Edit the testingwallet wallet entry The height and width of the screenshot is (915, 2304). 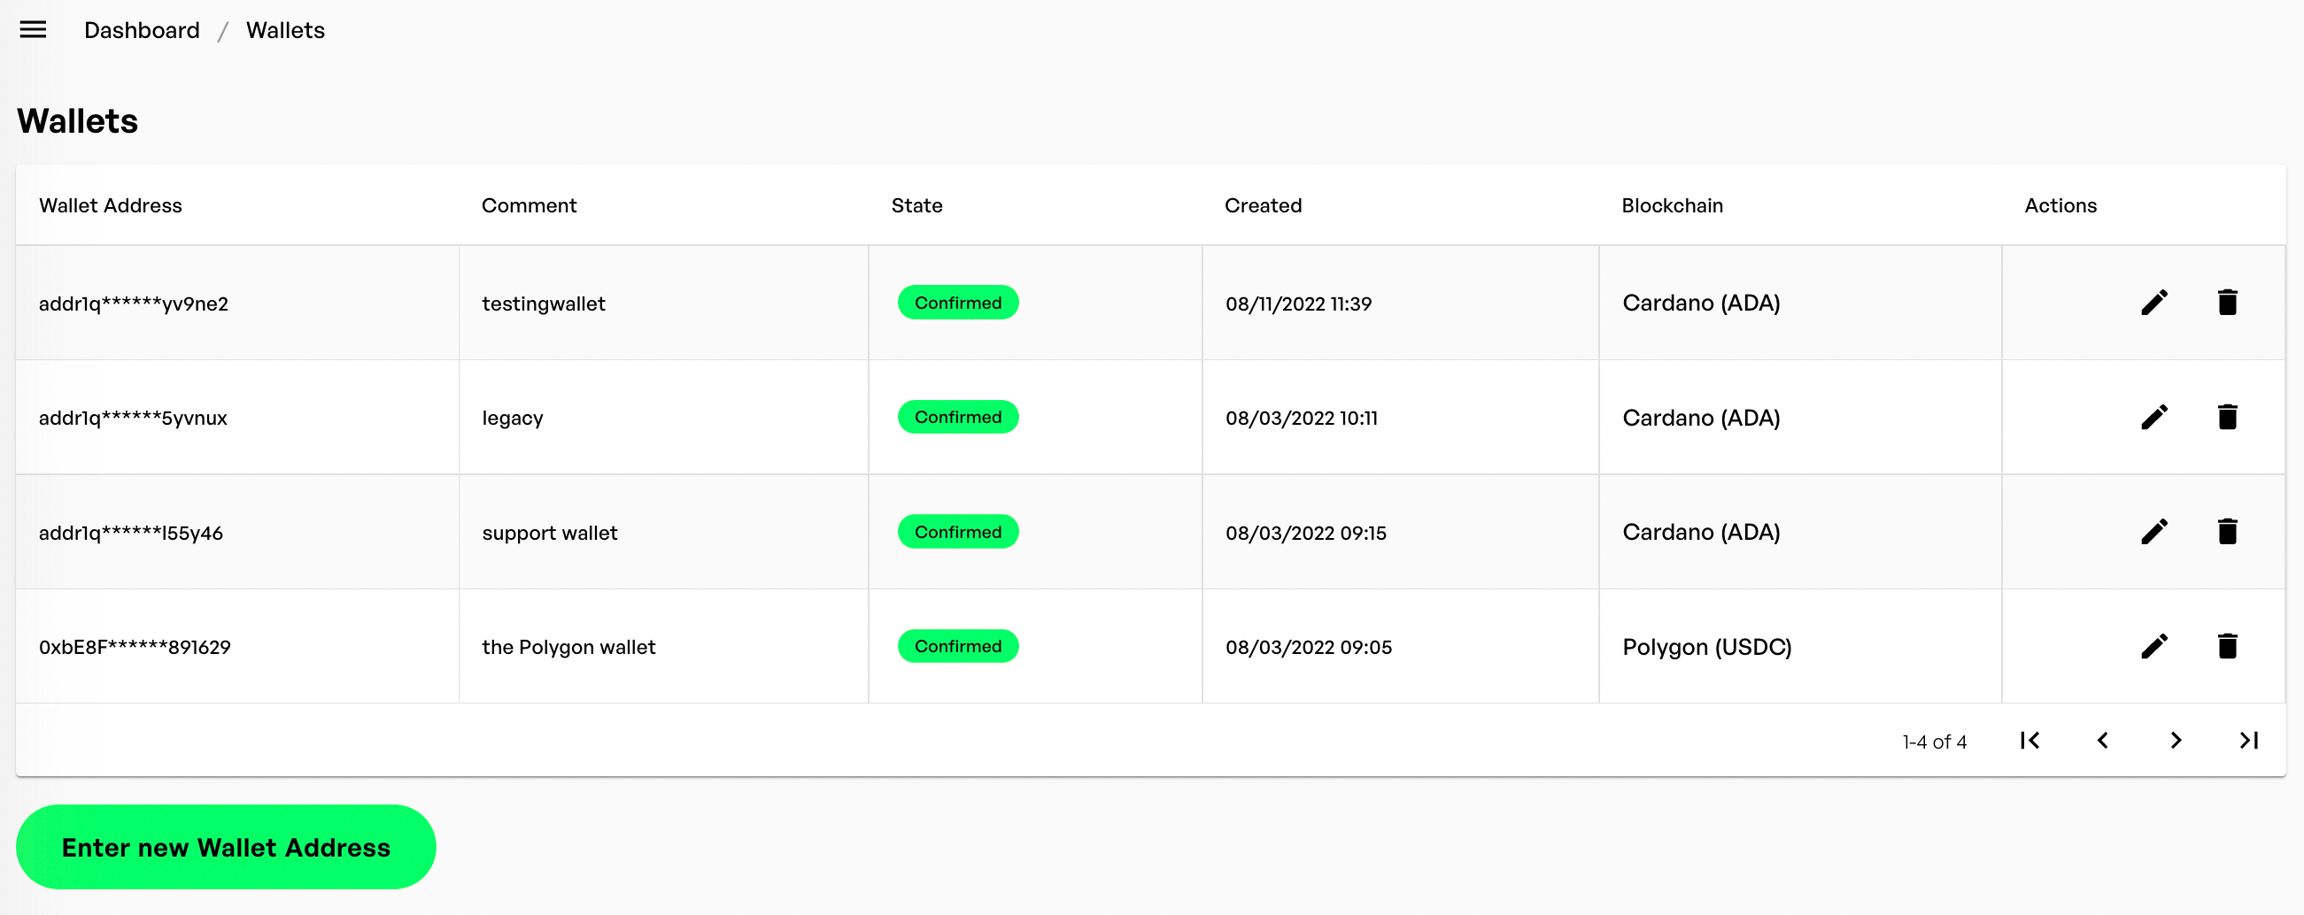coord(2154,302)
